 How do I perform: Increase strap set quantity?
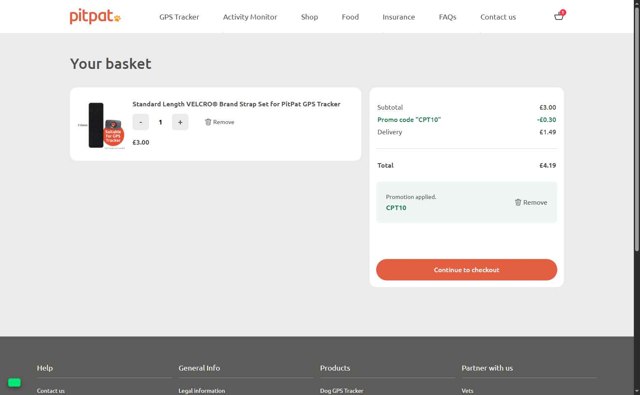pos(180,122)
